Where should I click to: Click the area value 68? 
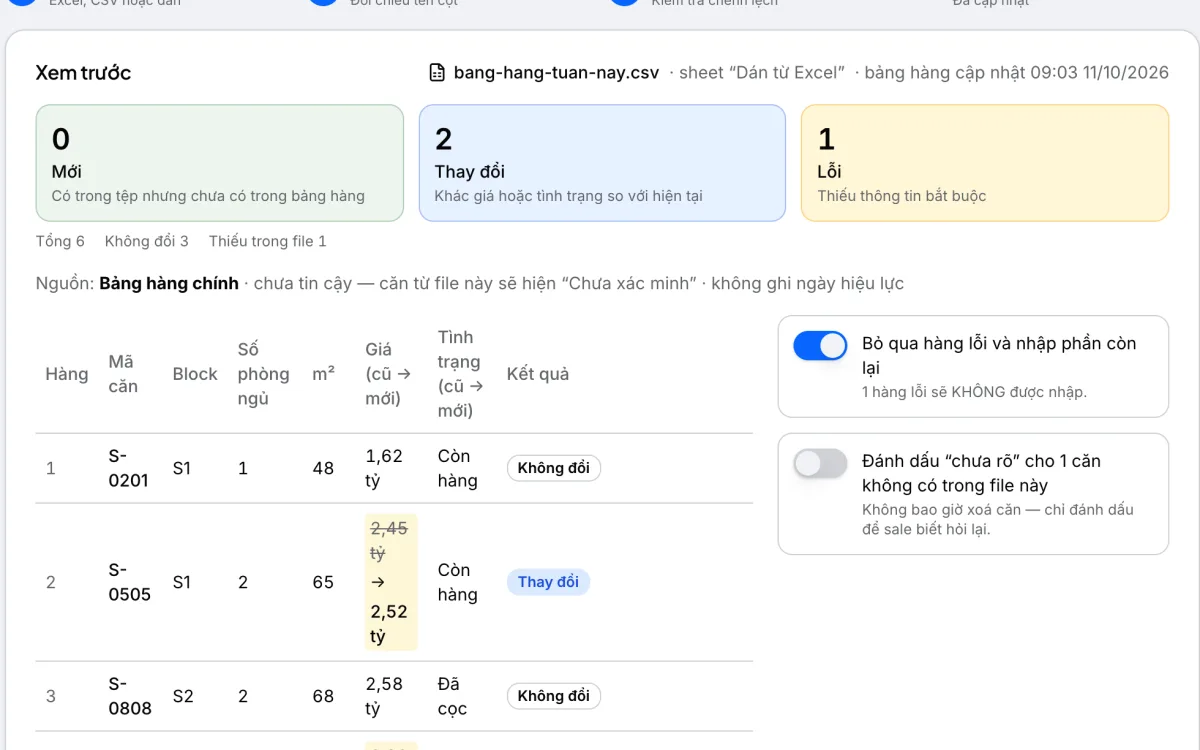[x=323, y=696]
